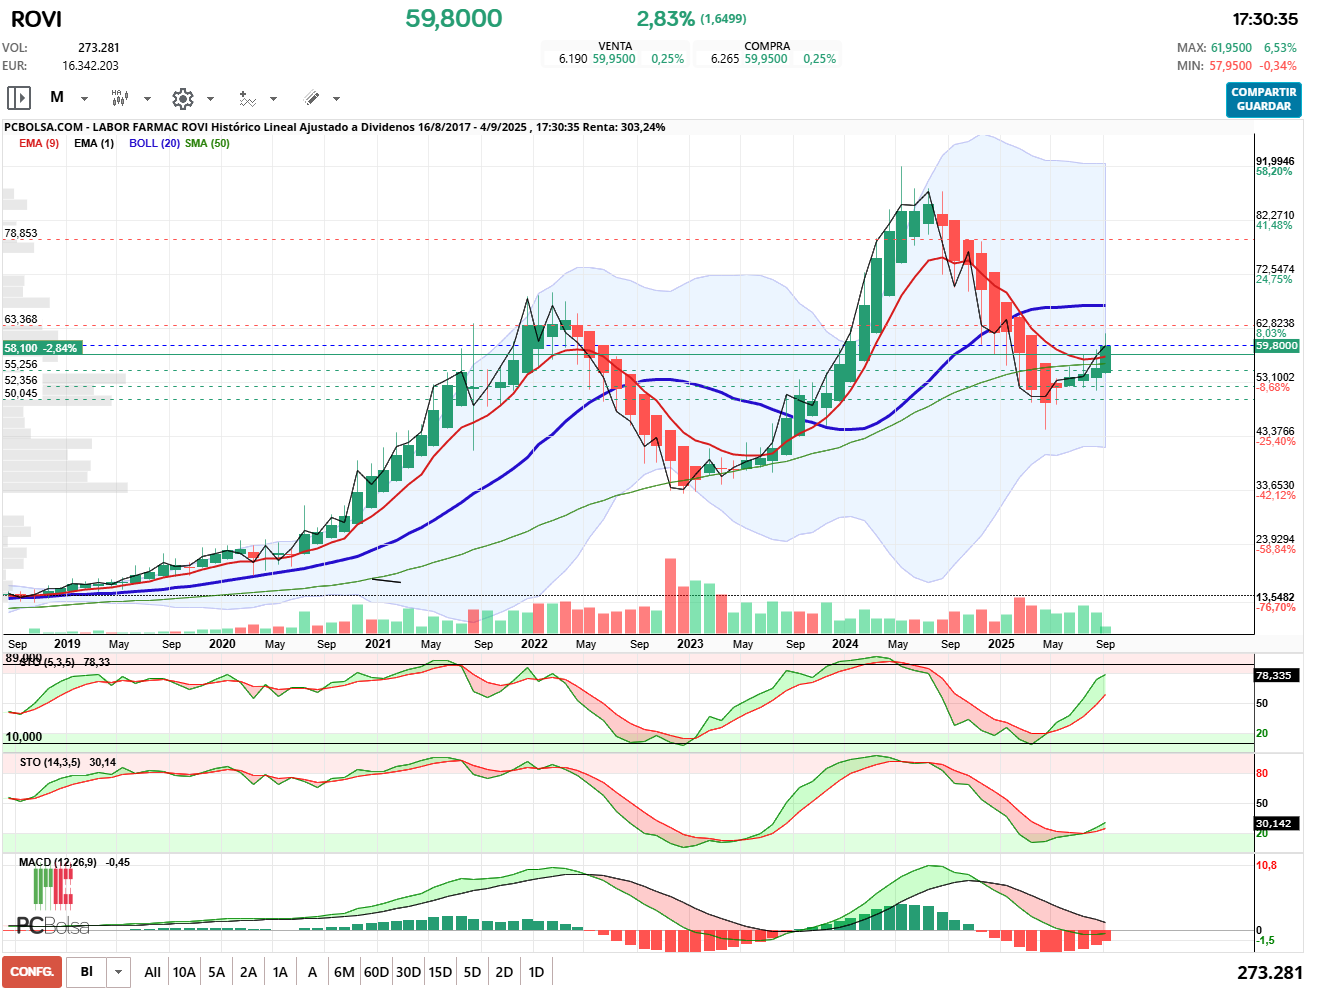
Task: Select the 1A time range
Action: (280, 972)
